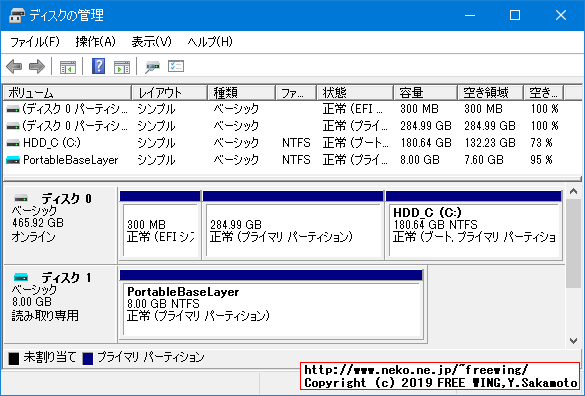
Task: Click the navy プライマリ パーティション legend swatch
Action: (88, 359)
